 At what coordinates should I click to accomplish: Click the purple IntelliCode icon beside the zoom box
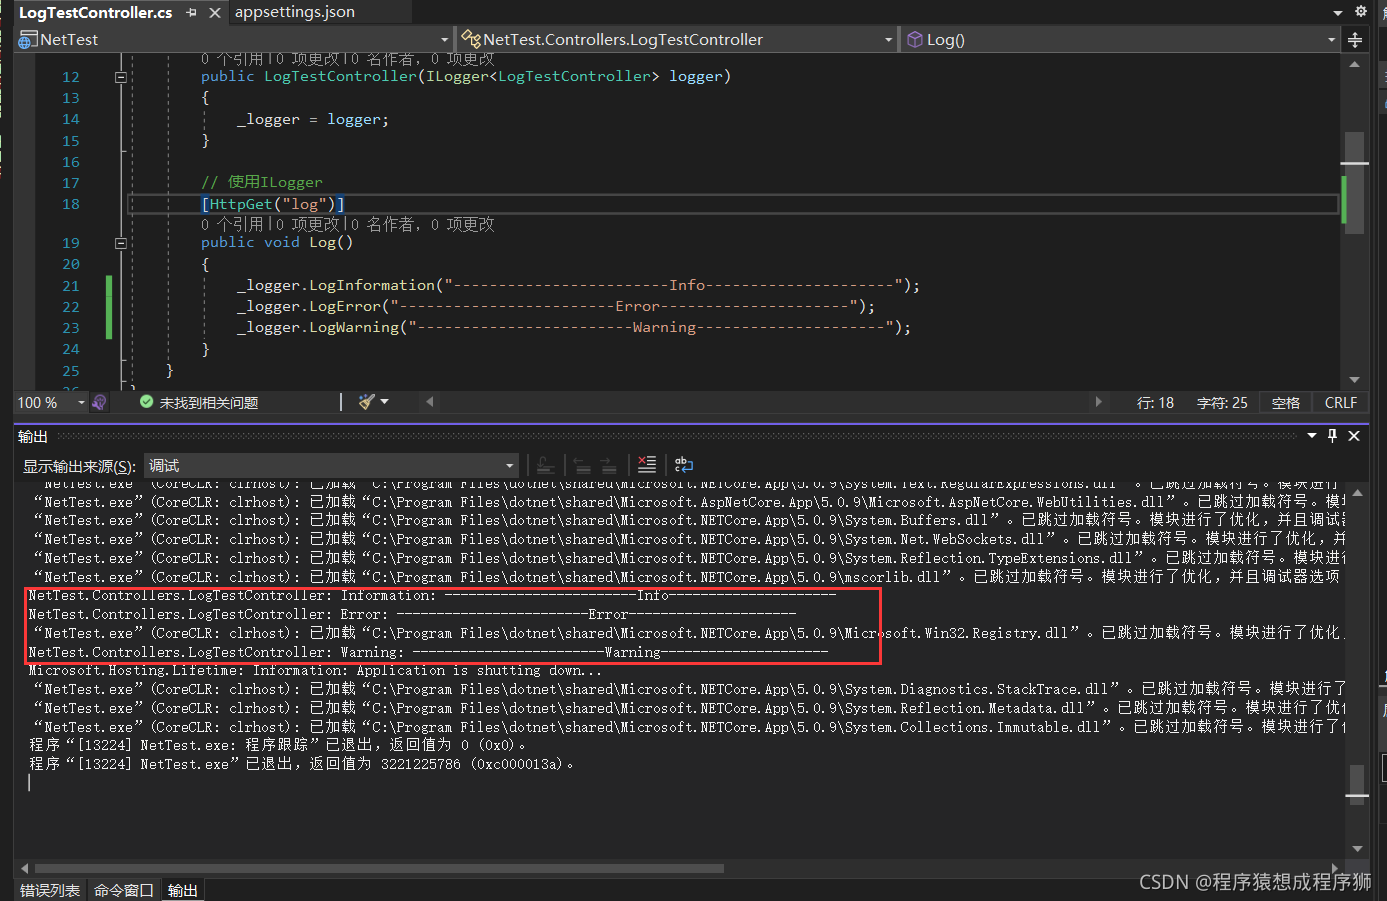99,403
